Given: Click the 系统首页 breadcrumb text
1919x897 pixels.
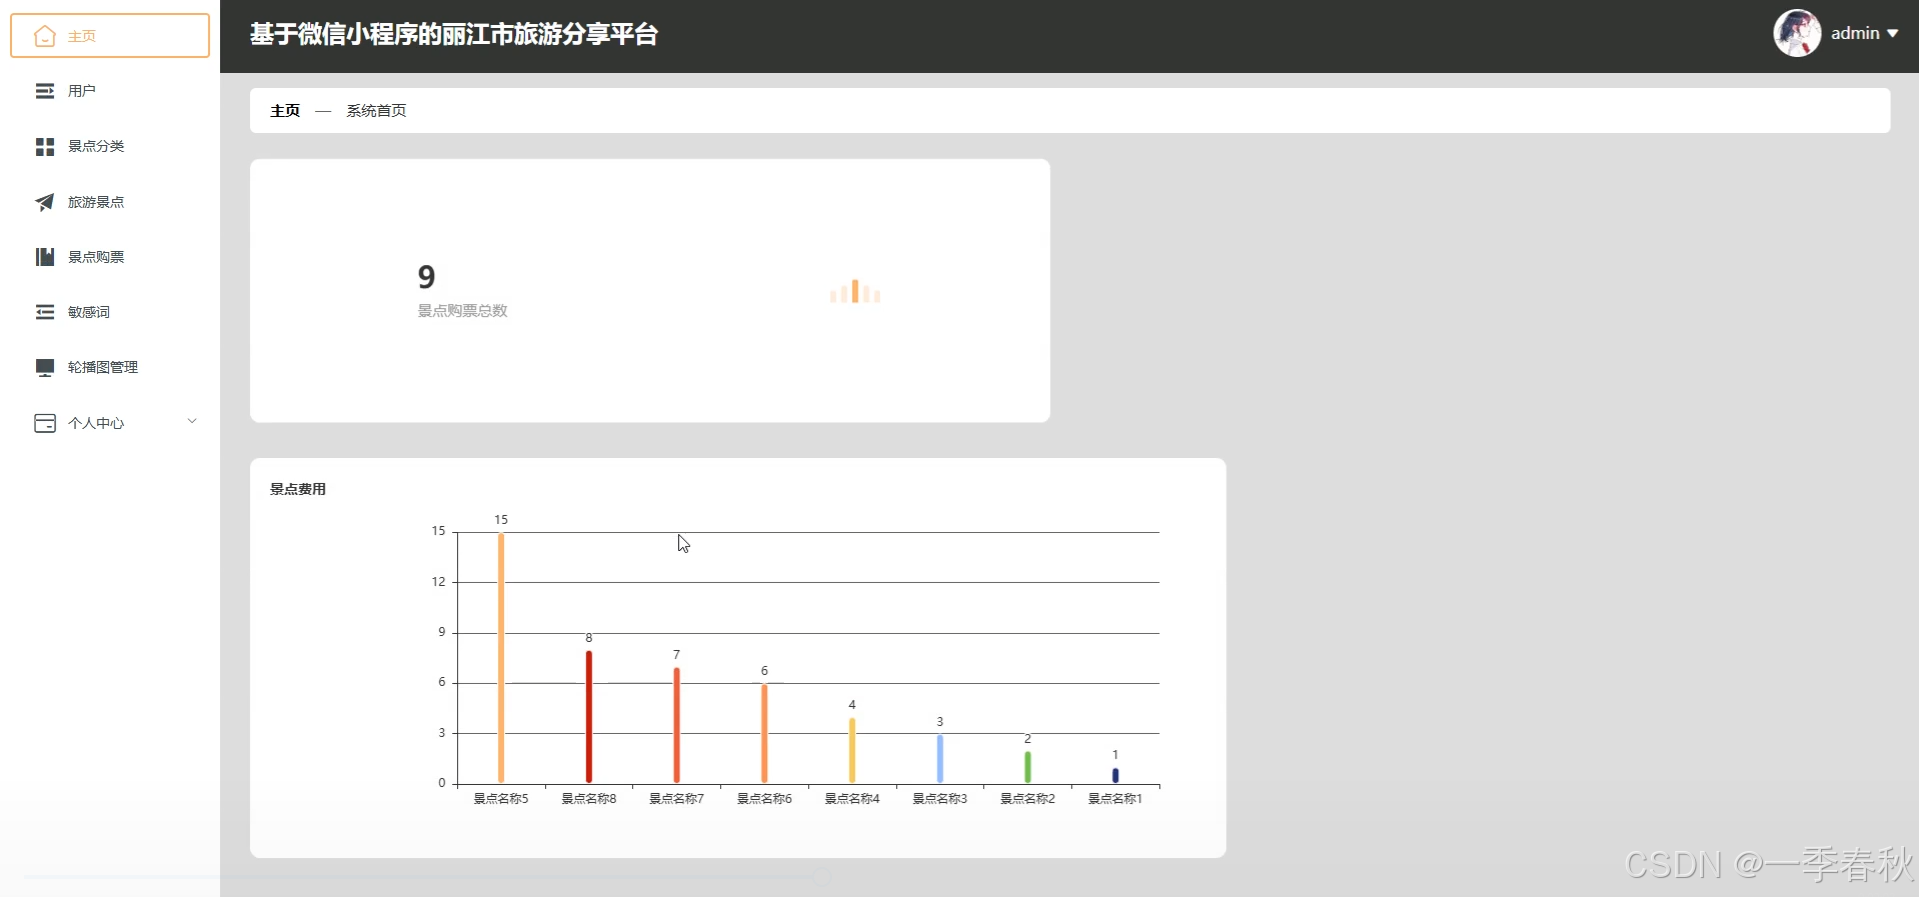Looking at the screenshot, I should coord(376,111).
